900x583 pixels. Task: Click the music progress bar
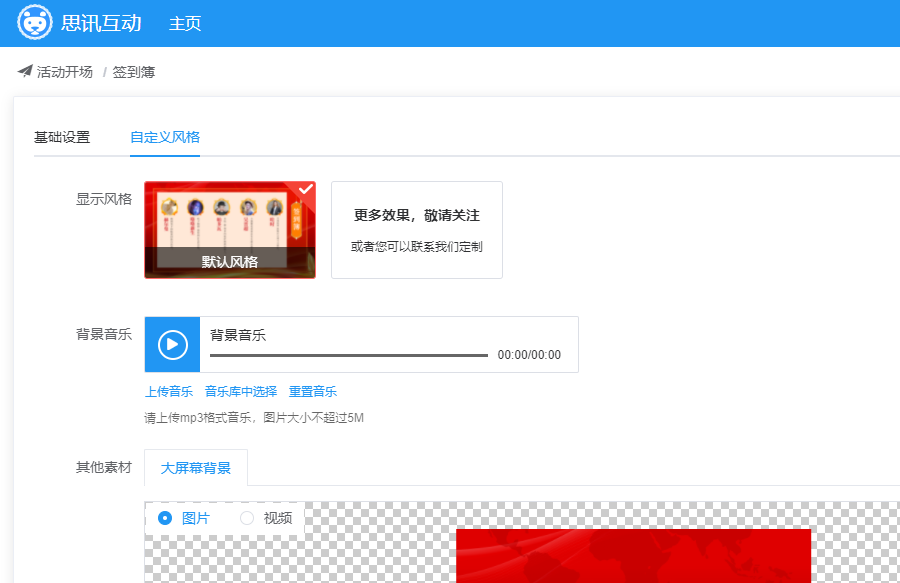click(348, 355)
